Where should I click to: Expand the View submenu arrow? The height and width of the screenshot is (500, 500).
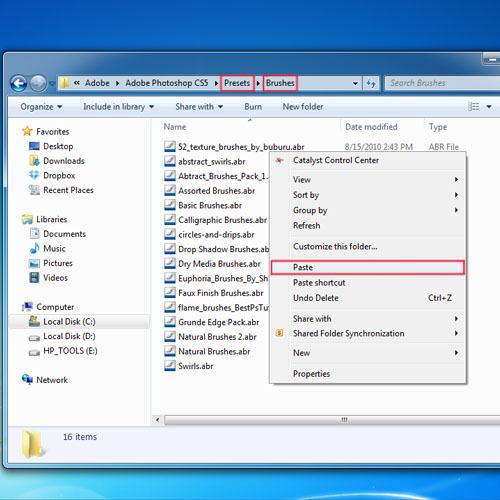(x=456, y=179)
